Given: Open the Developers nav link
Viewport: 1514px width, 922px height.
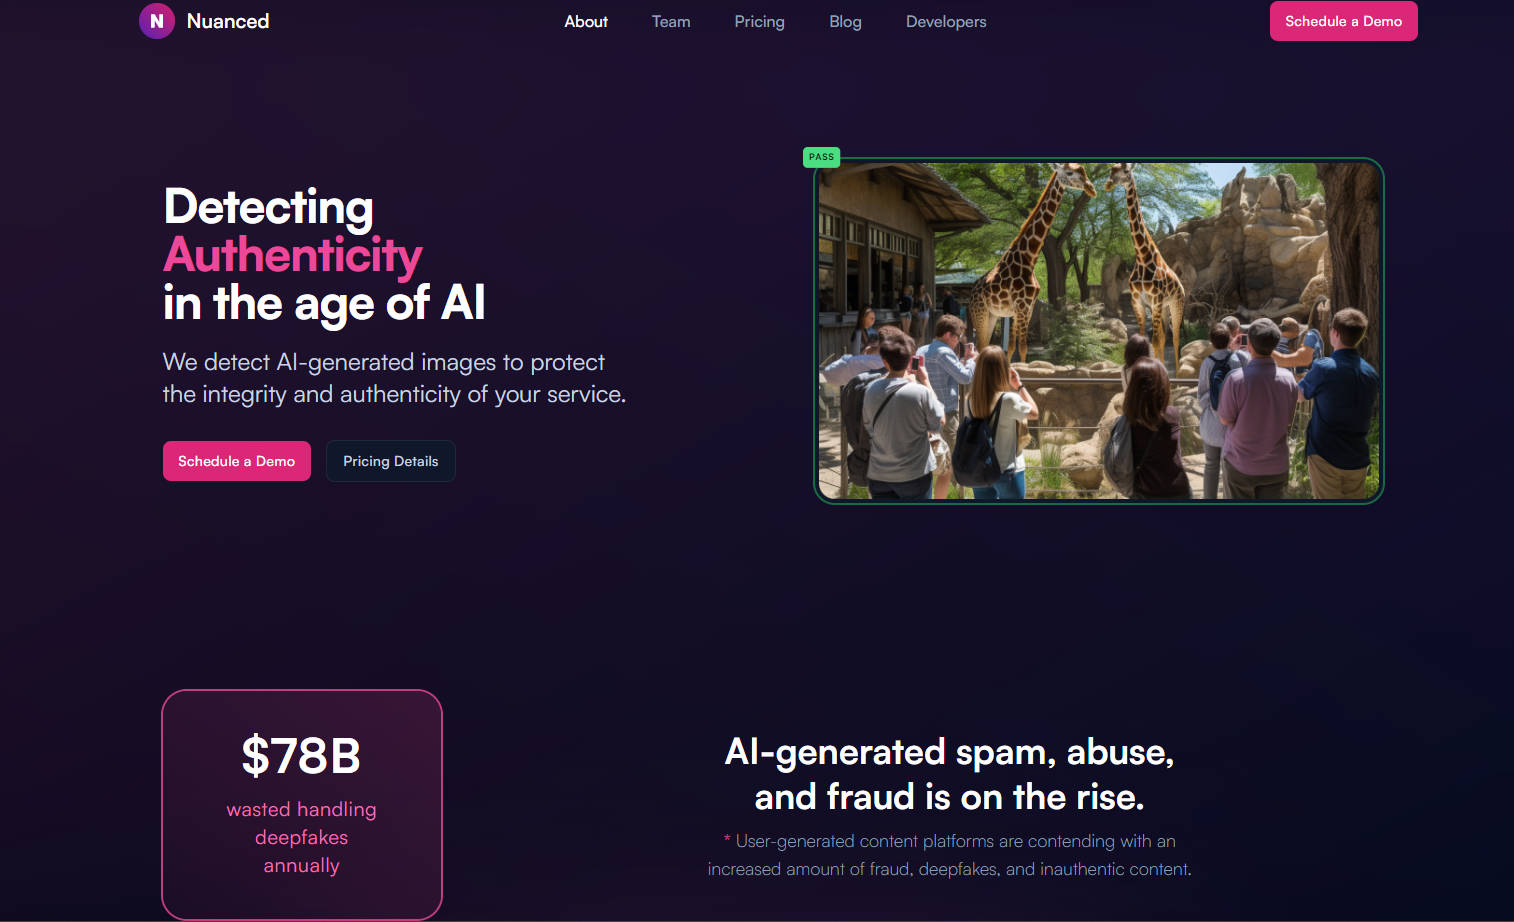Looking at the screenshot, I should (946, 21).
